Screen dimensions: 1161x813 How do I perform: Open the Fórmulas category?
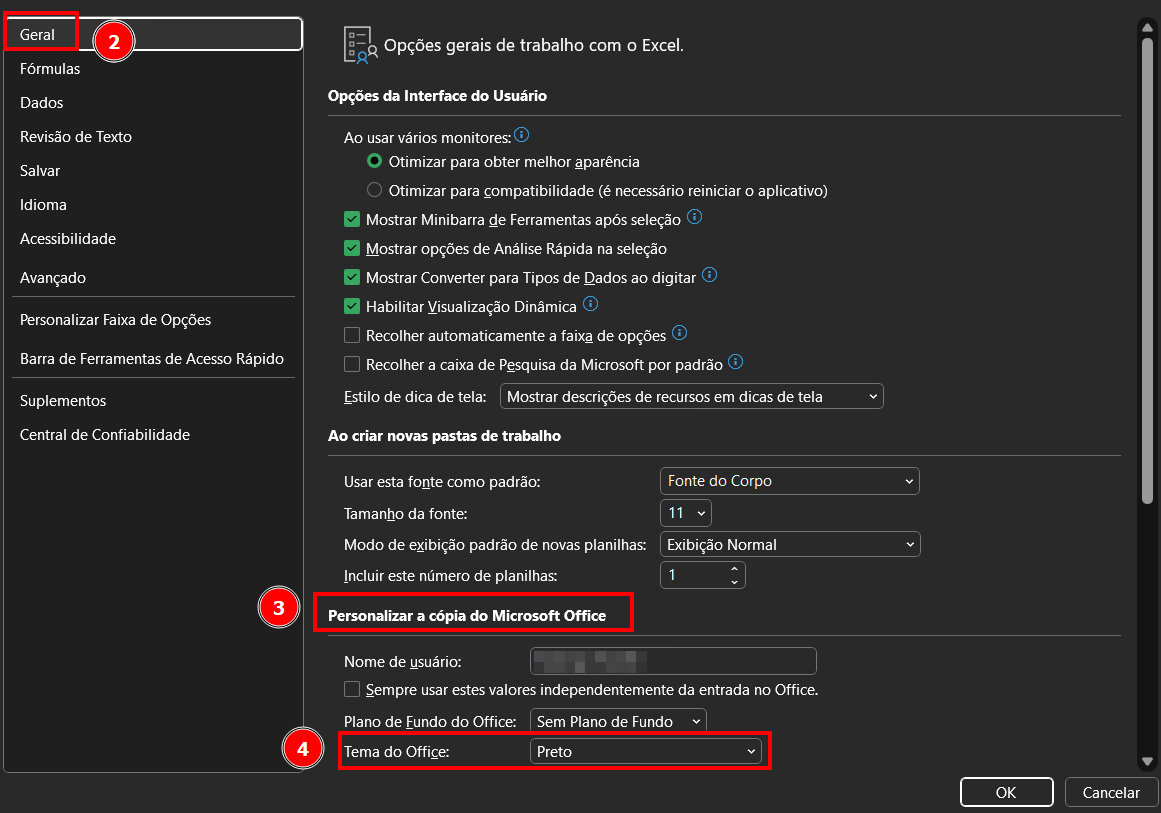[153, 69]
